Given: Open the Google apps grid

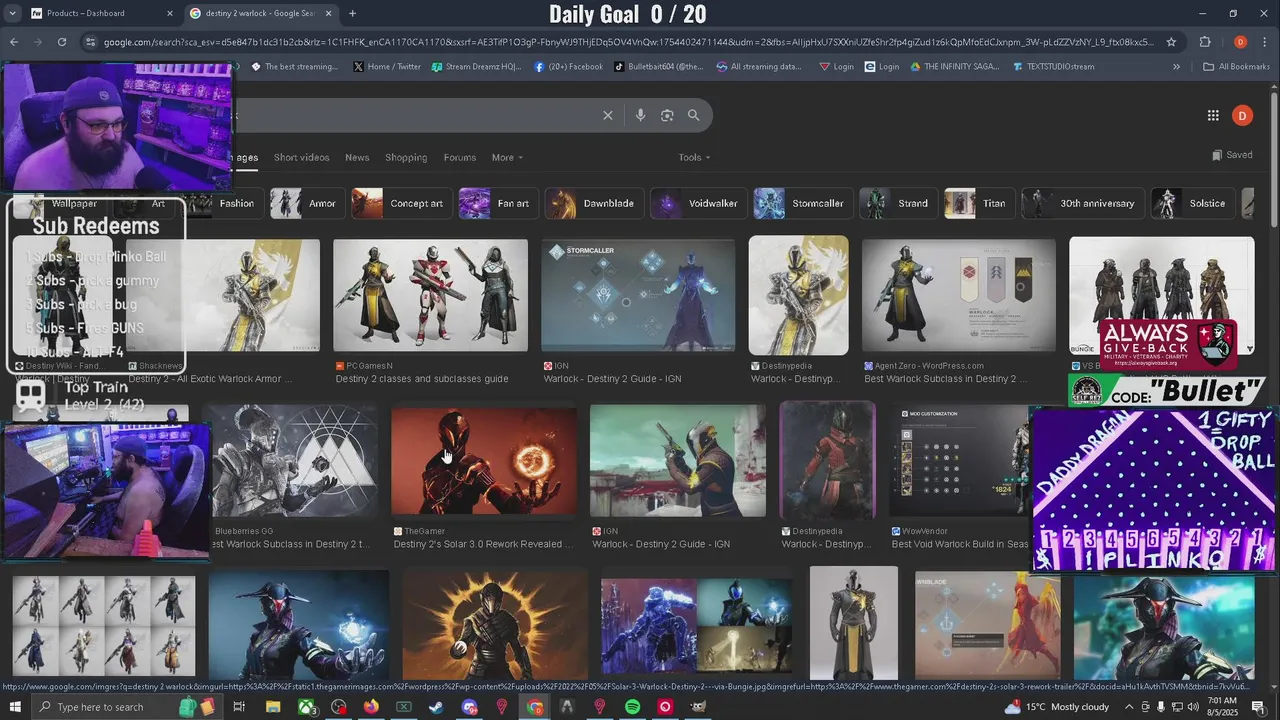Looking at the screenshot, I should (1213, 115).
